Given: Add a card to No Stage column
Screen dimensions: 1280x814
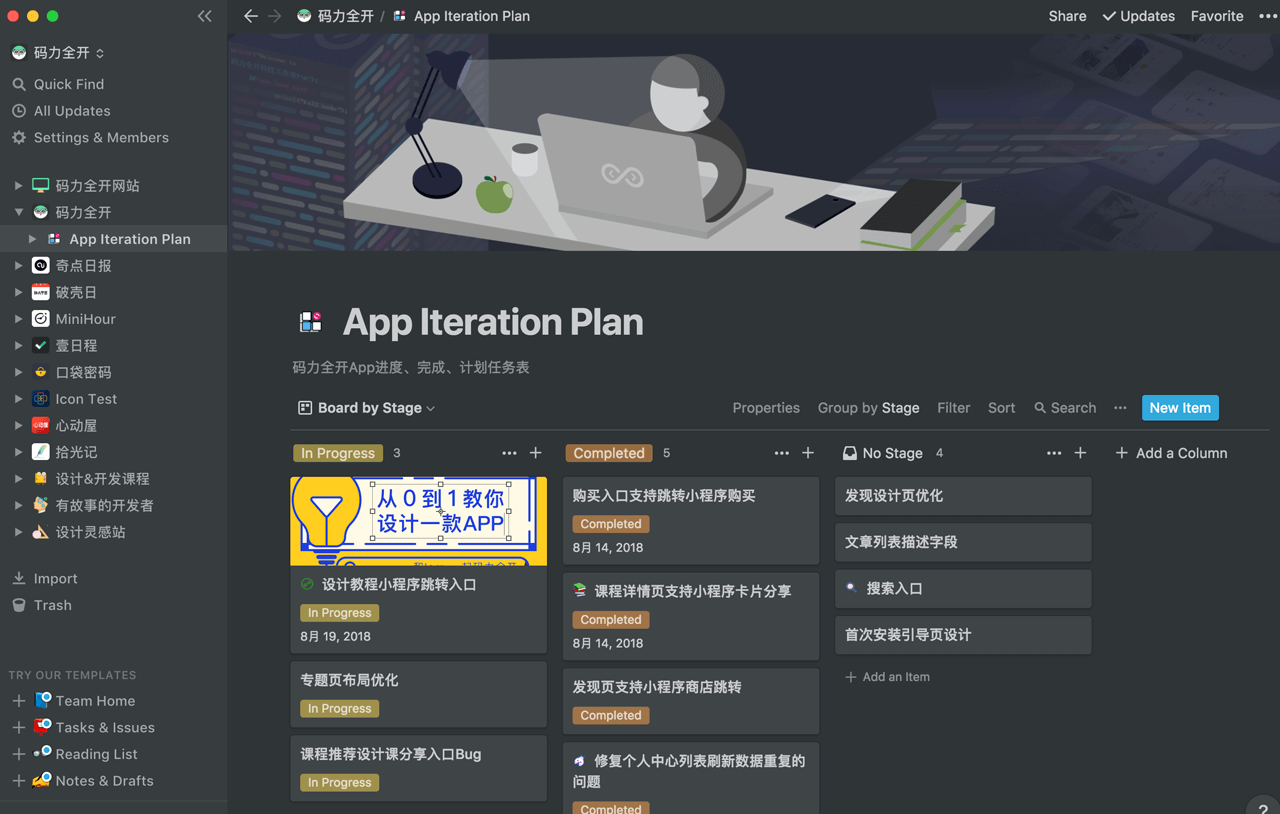Looking at the screenshot, I should tap(1080, 453).
